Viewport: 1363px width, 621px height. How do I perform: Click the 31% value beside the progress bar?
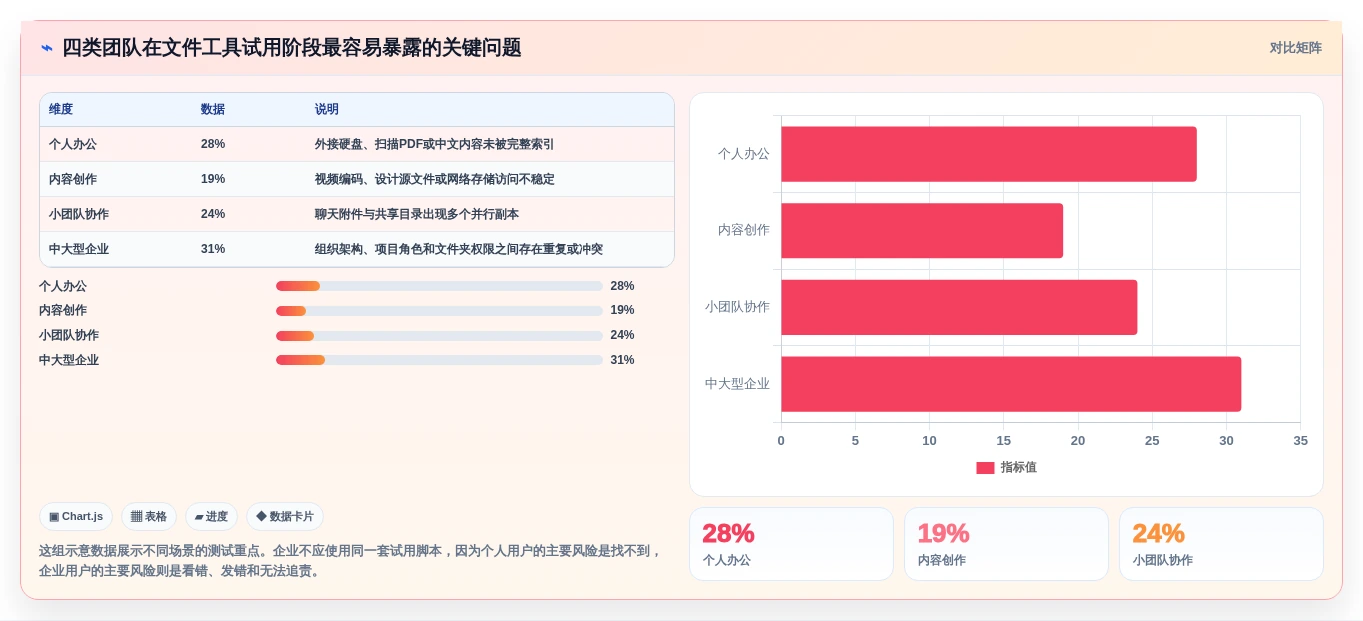pyautogui.click(x=622, y=360)
